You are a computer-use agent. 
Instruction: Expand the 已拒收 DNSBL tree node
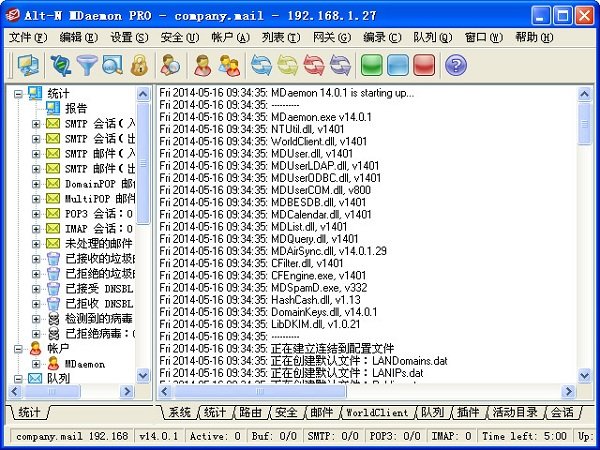tap(36, 304)
